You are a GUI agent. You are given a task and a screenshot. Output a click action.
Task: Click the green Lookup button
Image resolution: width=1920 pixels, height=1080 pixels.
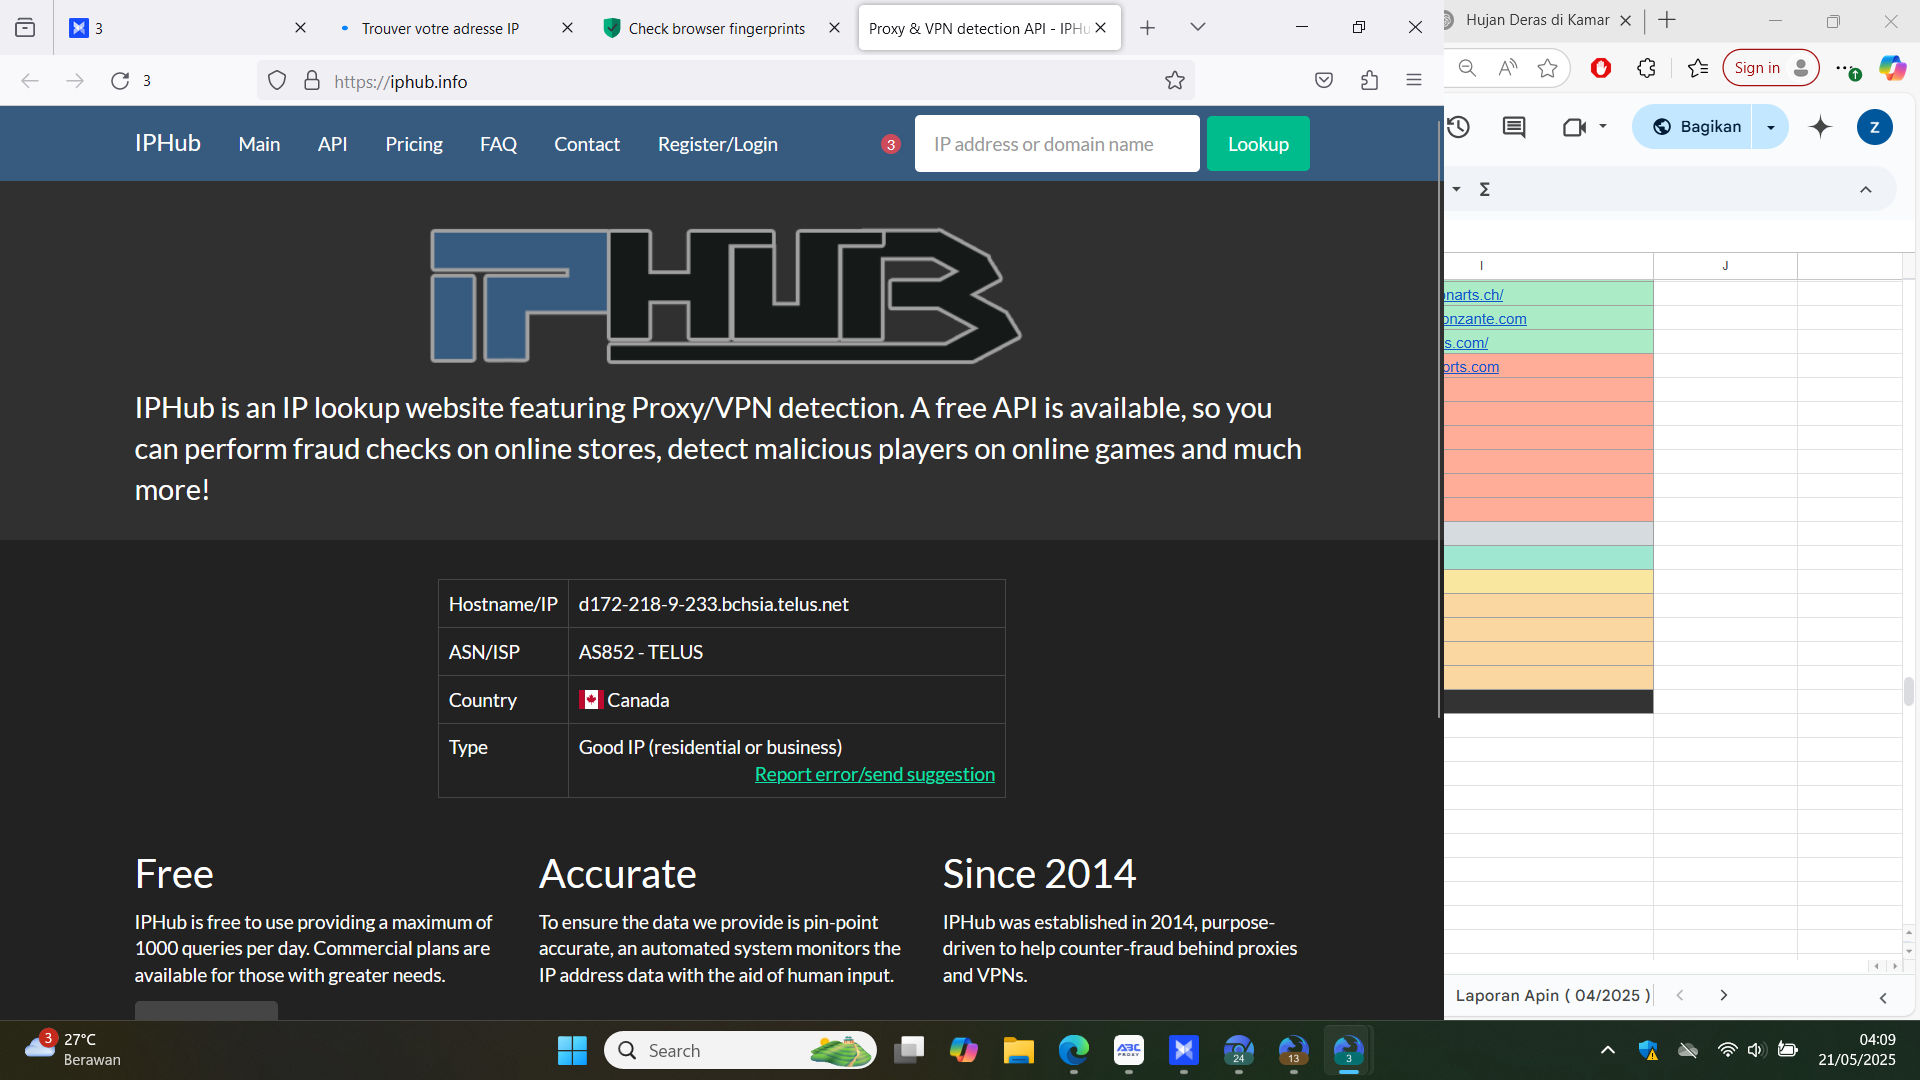(1258, 144)
